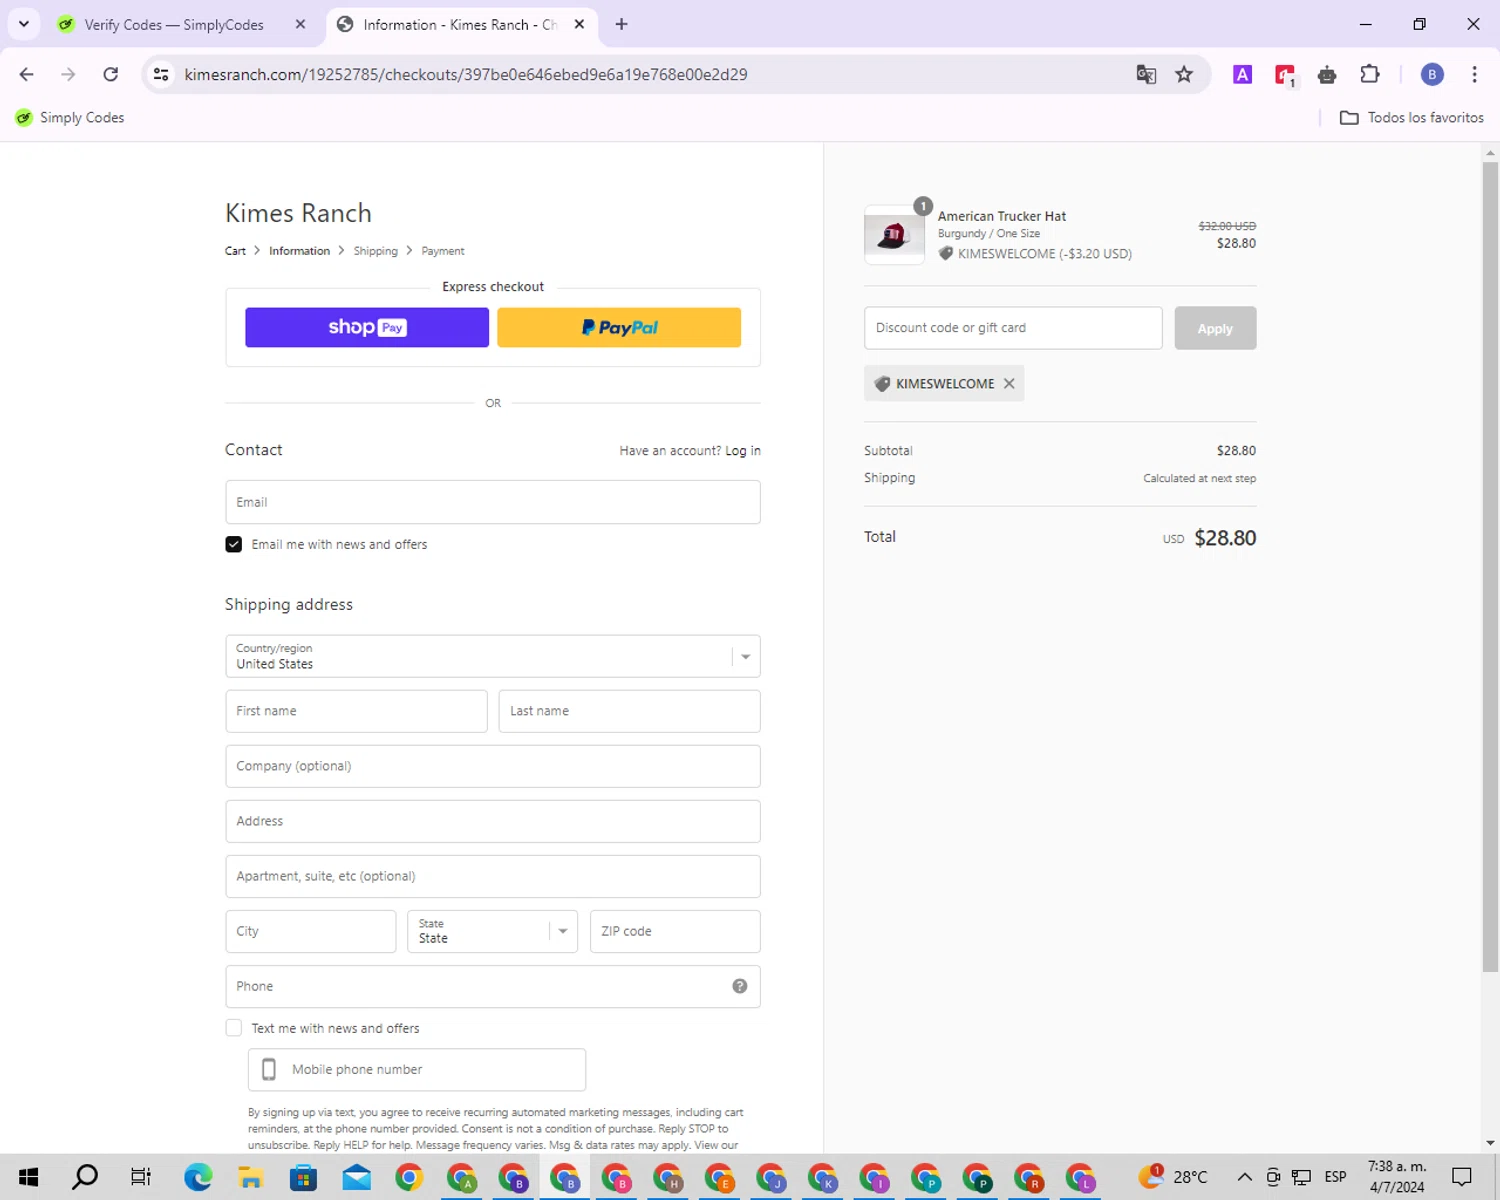
Task: Check out with PayPal
Action: tap(619, 327)
